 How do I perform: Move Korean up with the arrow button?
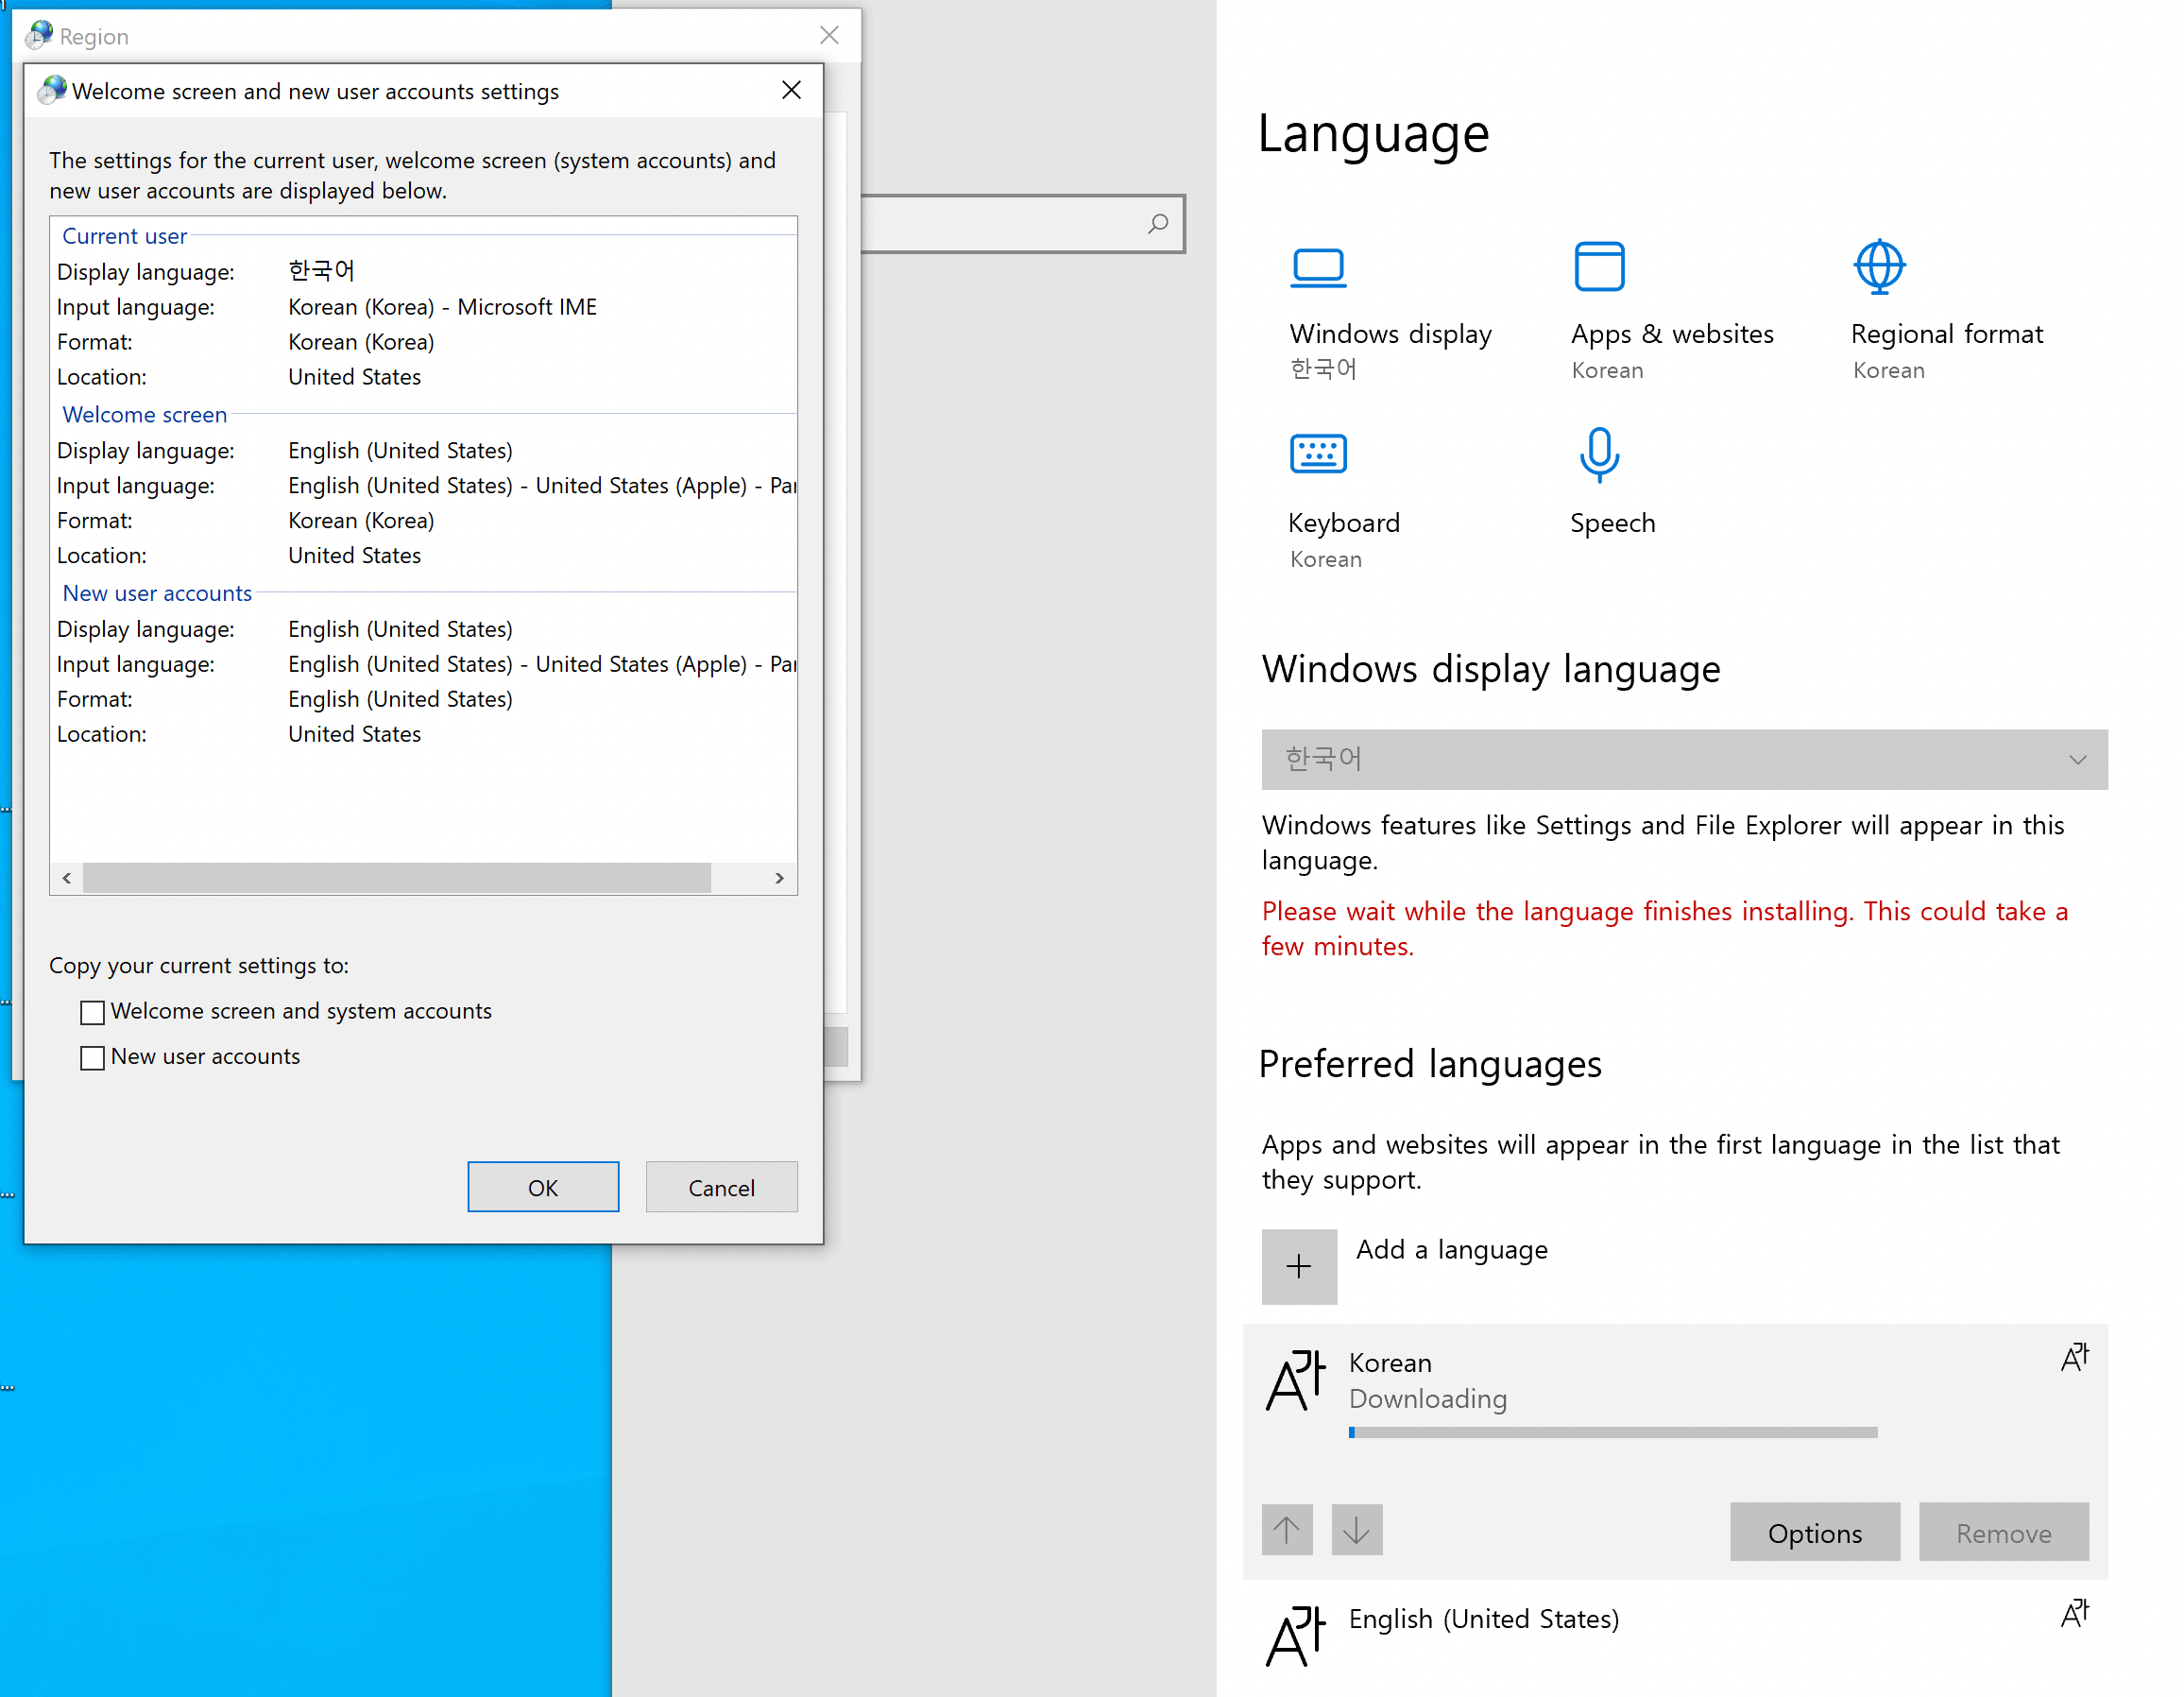pyautogui.click(x=1286, y=1530)
